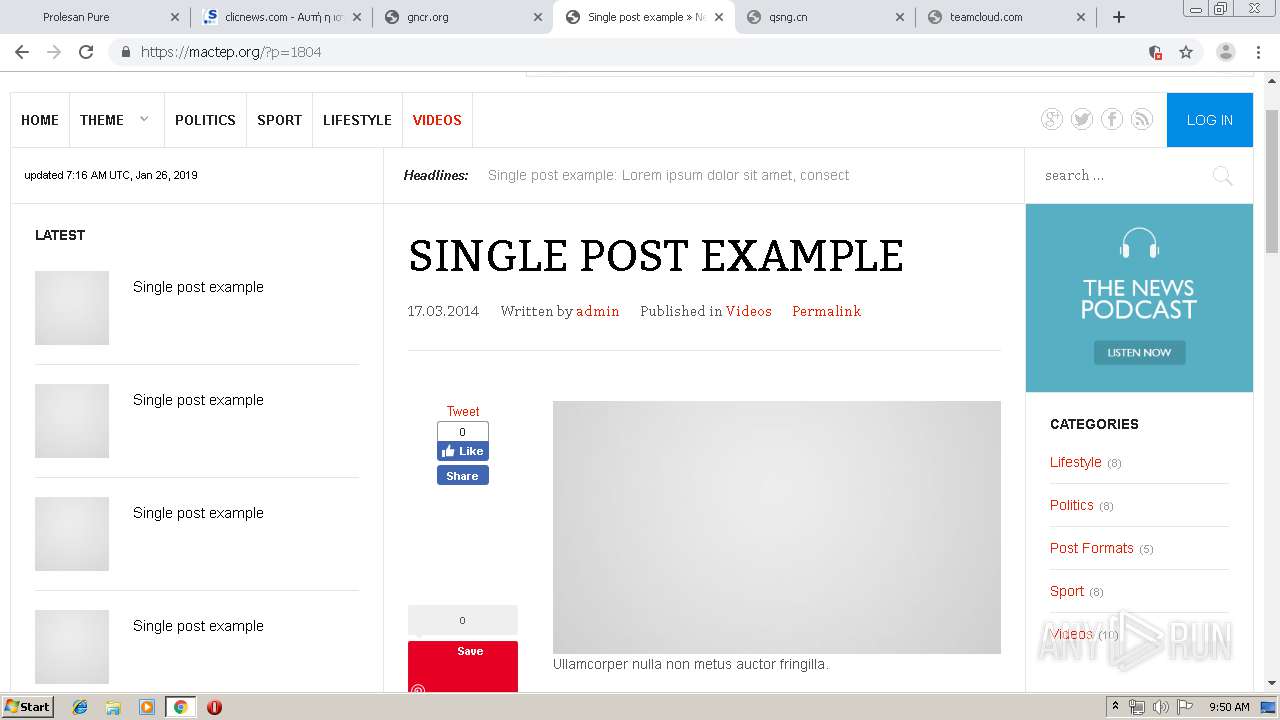Close the gncr.org tab
This screenshot has width=1280, height=720.
click(537, 17)
